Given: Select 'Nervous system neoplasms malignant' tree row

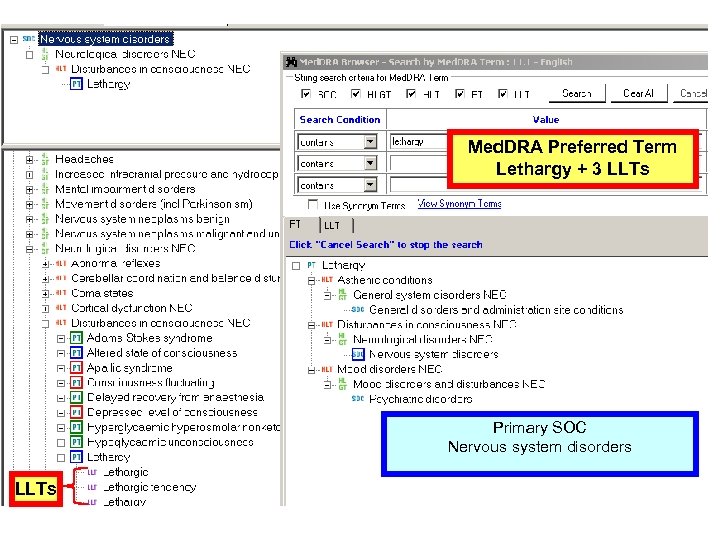Looking at the screenshot, I should (x=167, y=234).
